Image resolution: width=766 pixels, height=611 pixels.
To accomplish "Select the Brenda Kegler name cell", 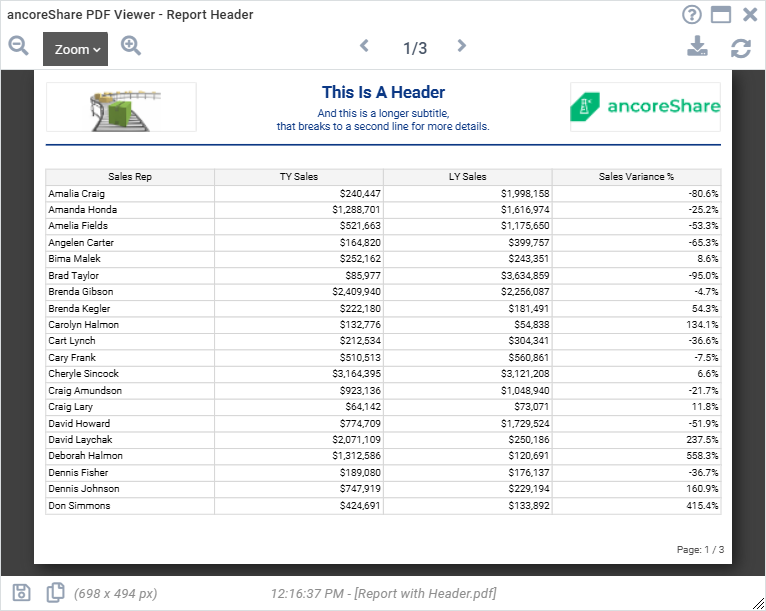I will click(x=130, y=309).
